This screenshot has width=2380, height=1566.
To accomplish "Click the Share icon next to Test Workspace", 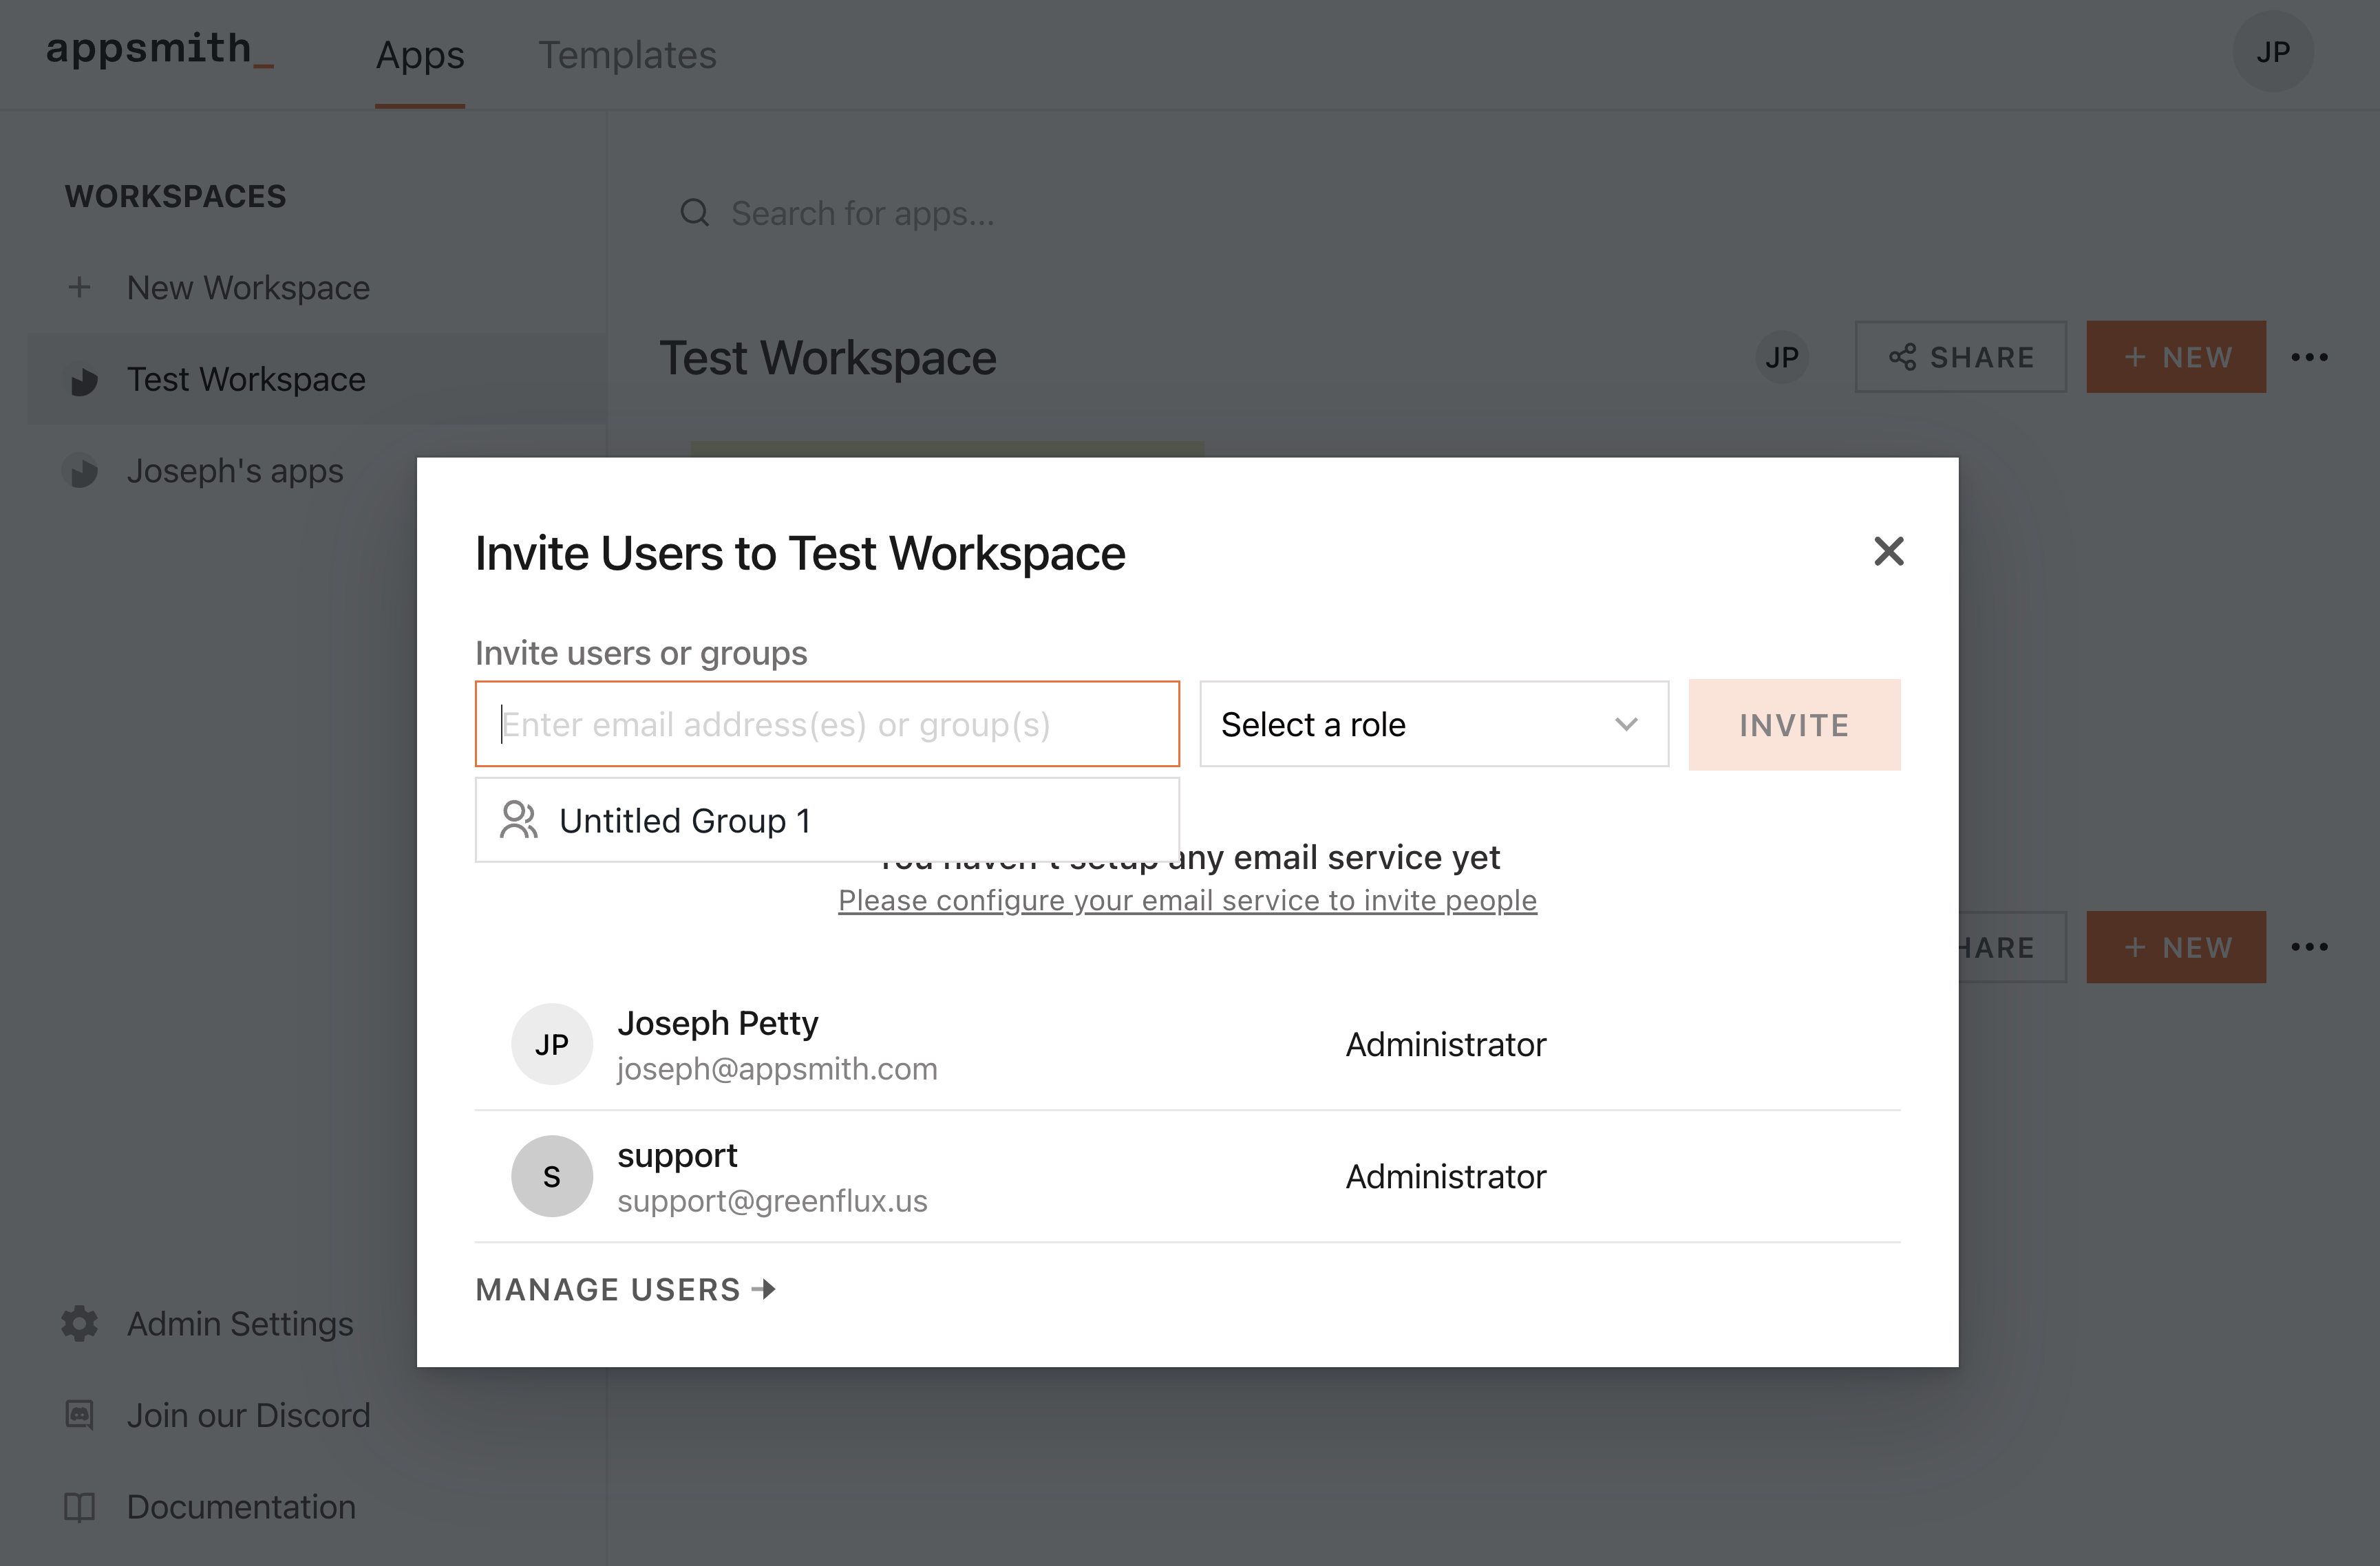I will click(x=1904, y=357).
